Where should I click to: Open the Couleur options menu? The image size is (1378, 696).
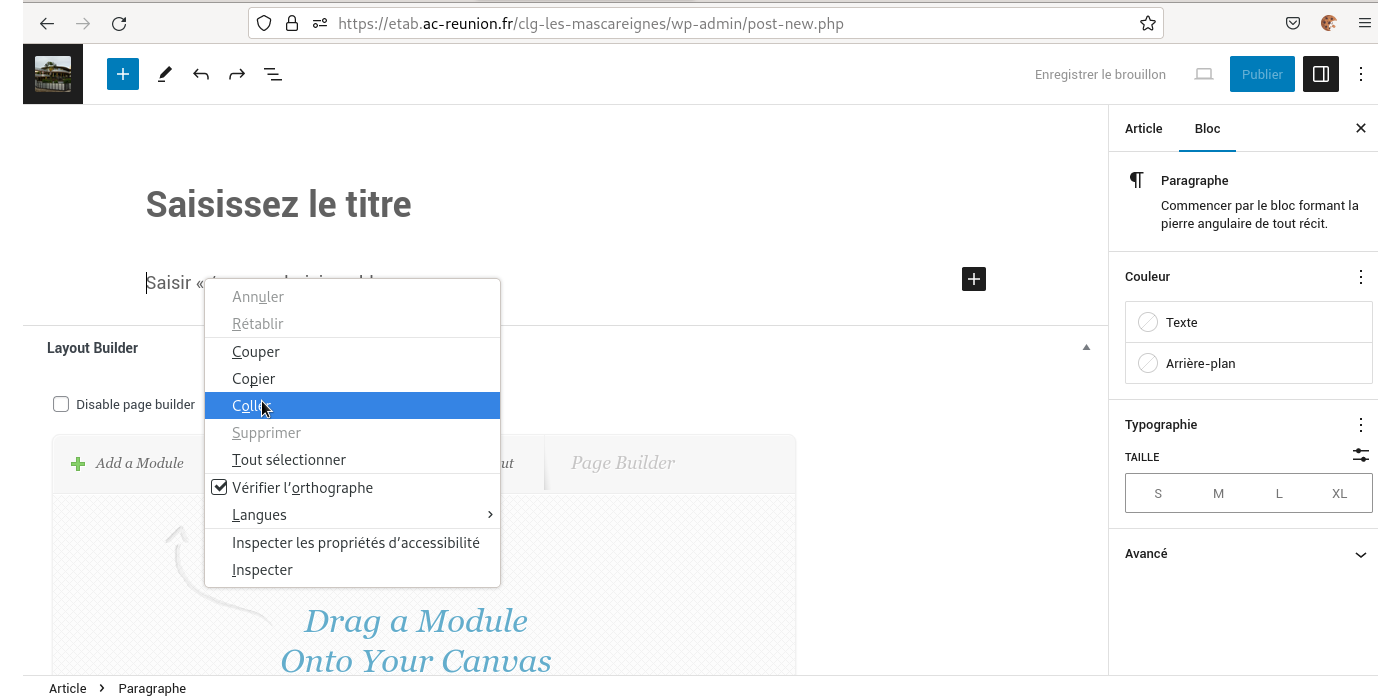1360,277
